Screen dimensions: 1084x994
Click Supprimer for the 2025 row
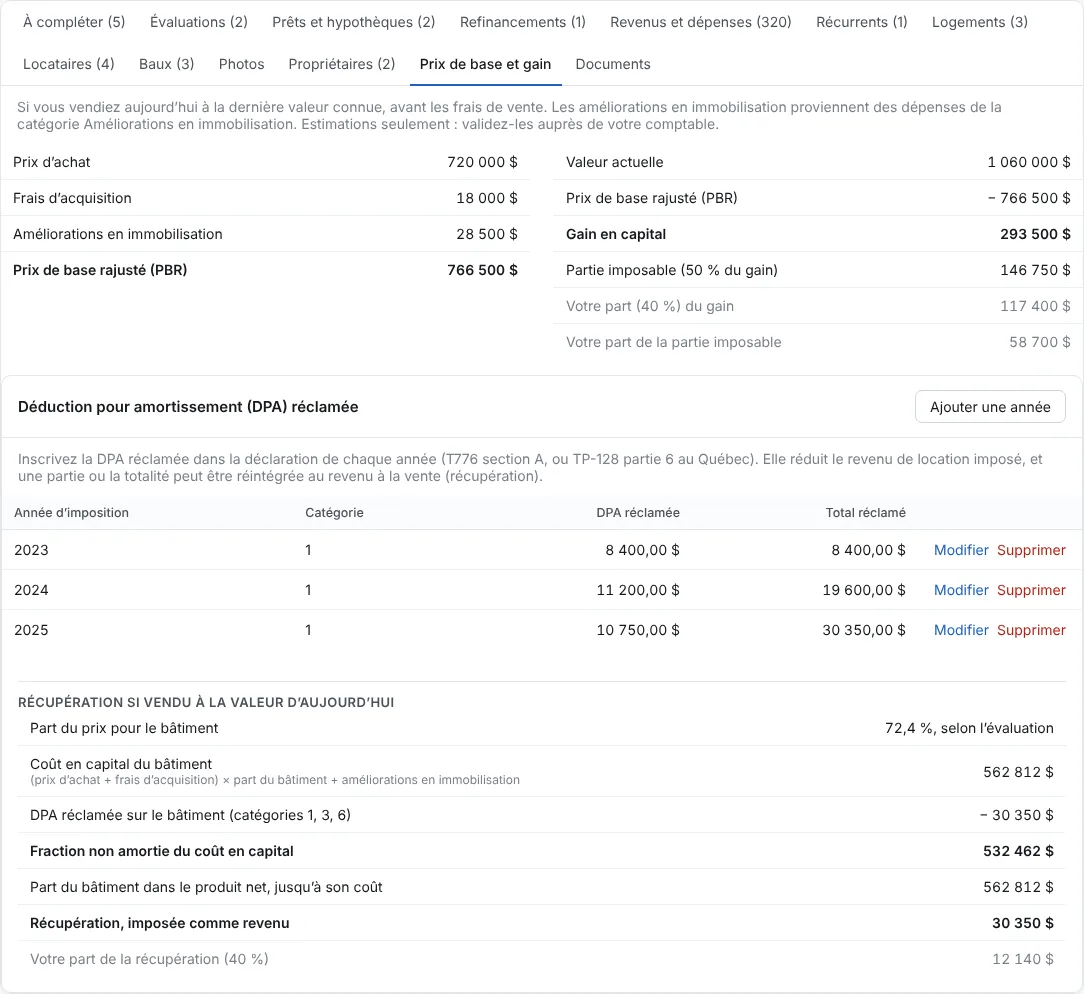pos(1031,630)
